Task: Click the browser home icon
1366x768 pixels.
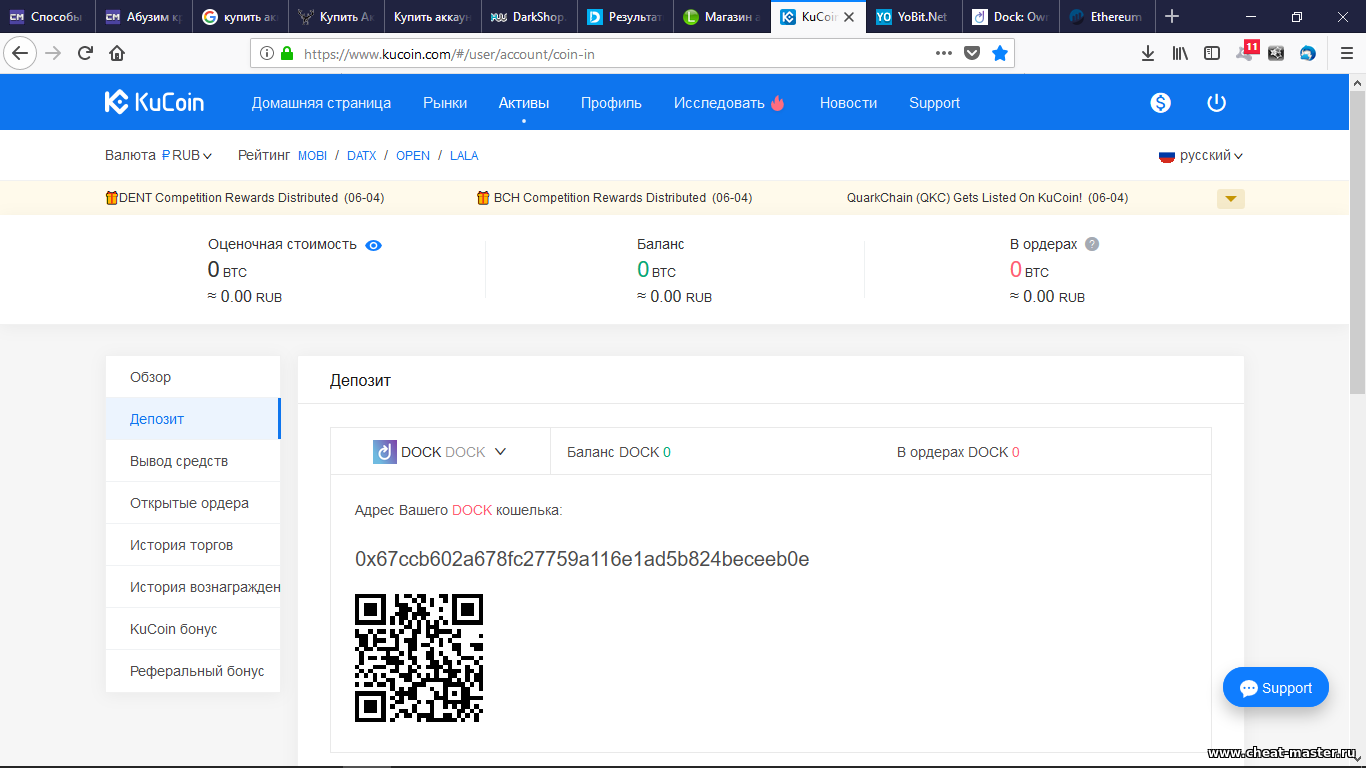Action: point(117,53)
